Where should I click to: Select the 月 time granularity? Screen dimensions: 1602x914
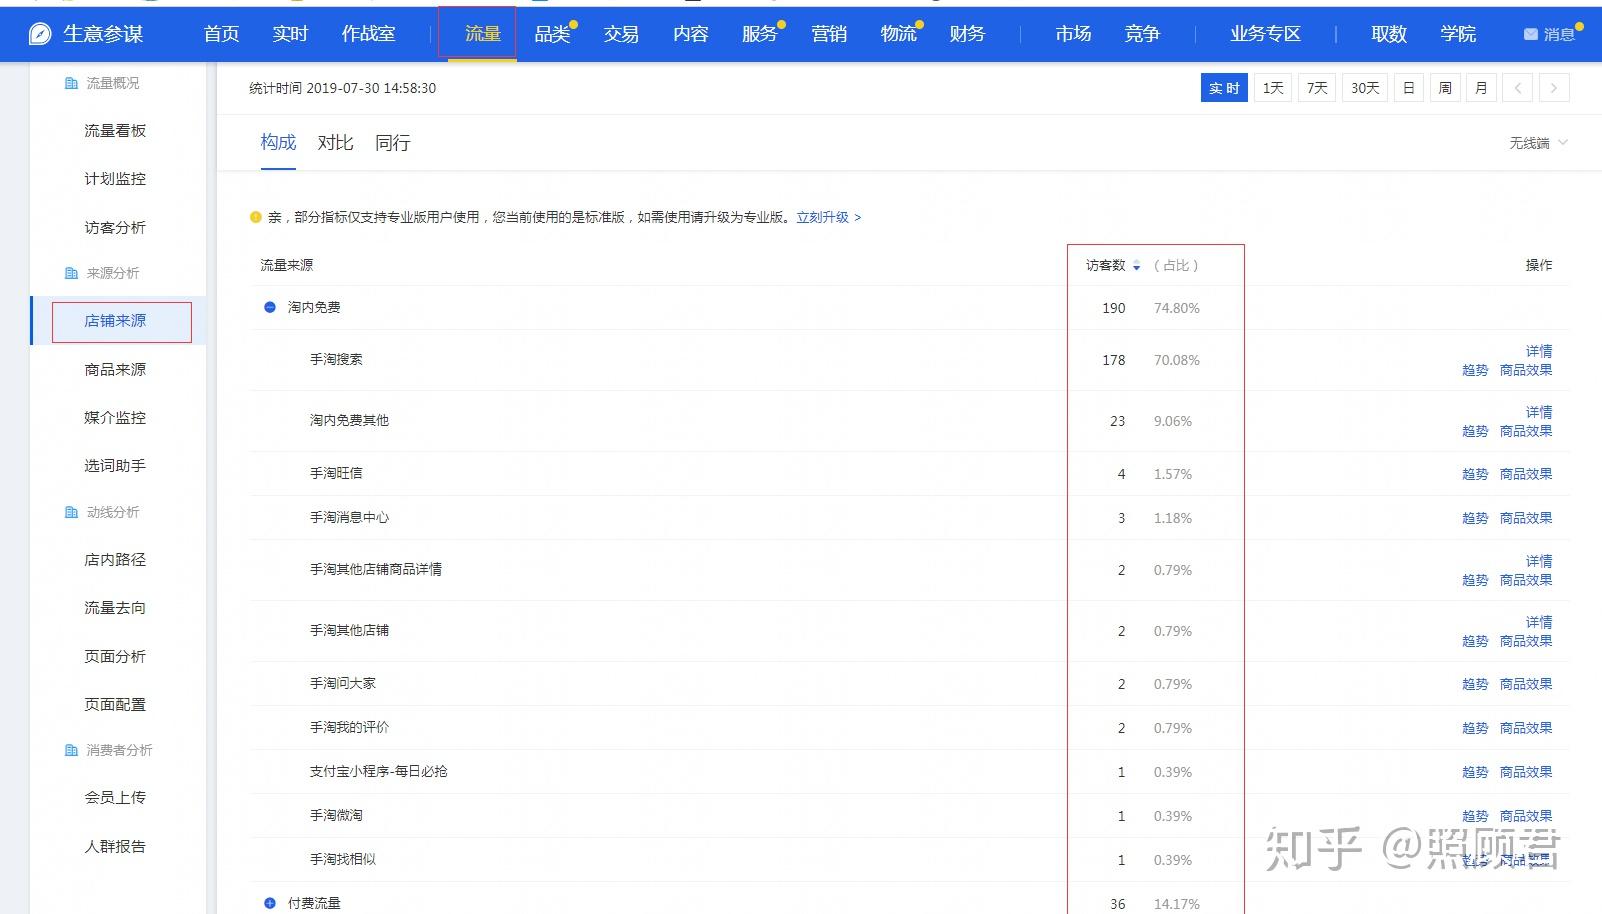(1481, 88)
